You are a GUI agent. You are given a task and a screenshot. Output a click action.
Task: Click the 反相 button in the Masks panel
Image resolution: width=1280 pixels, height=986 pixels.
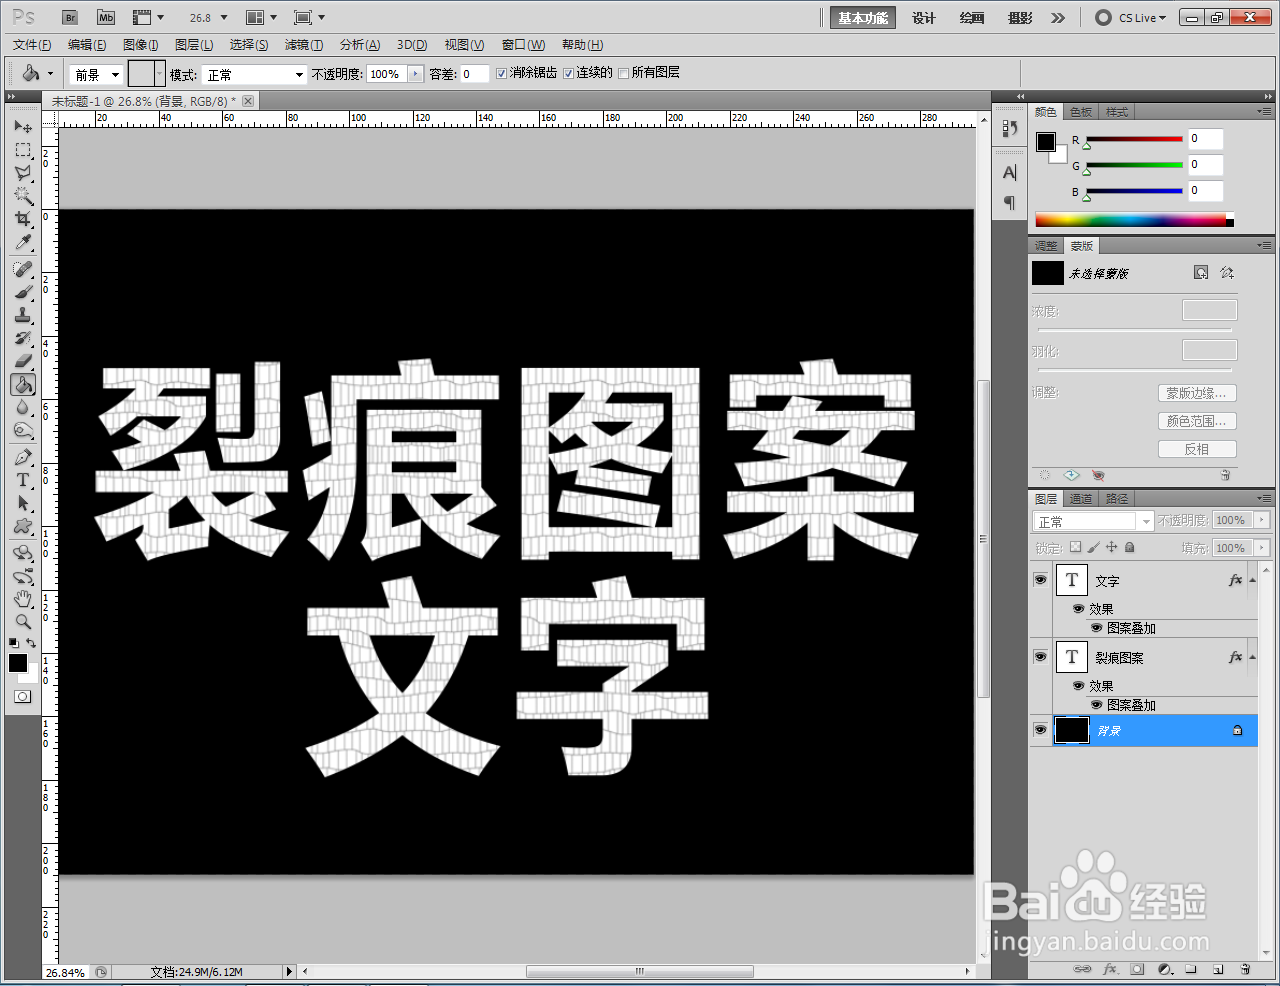[1196, 448]
